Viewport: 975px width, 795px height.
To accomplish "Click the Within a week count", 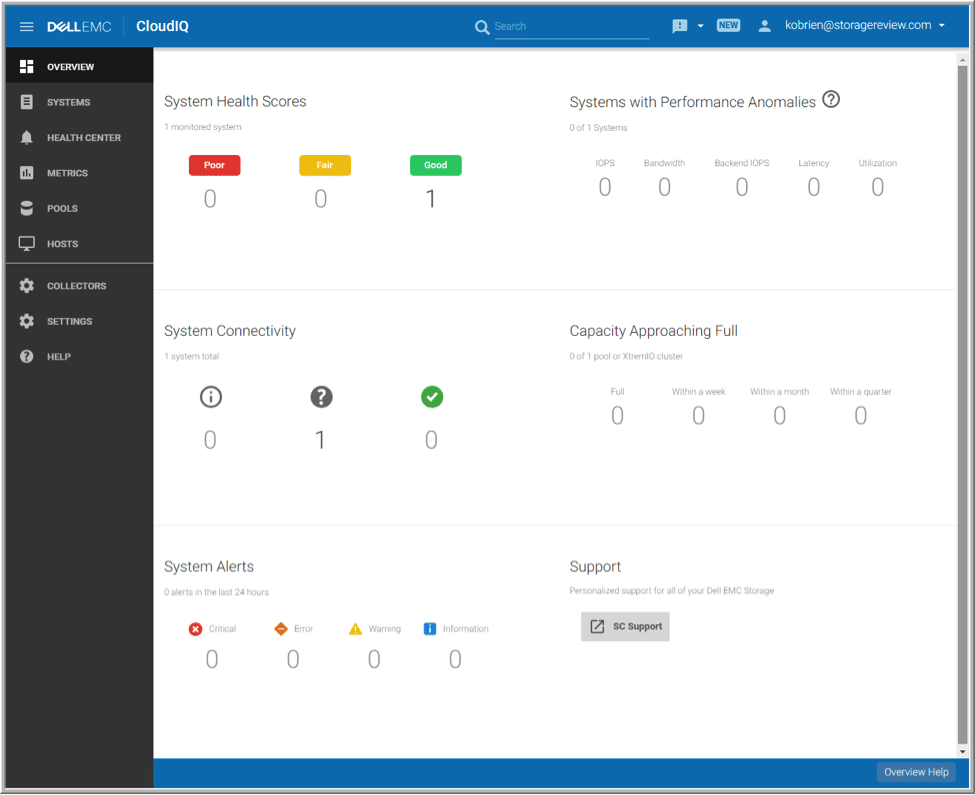I will (x=699, y=416).
